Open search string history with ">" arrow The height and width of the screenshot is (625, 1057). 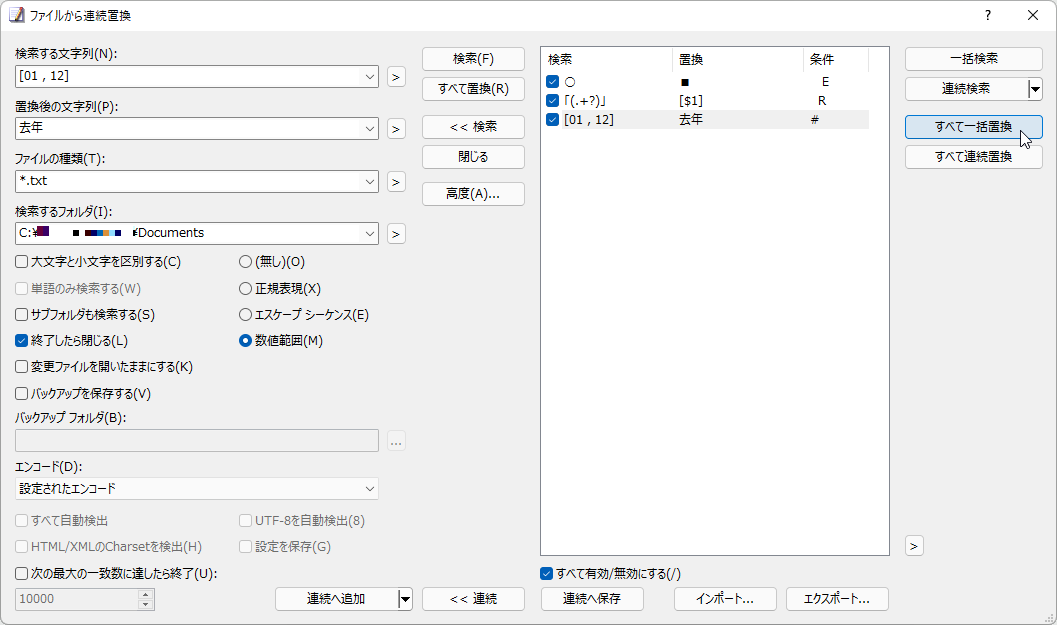396,76
